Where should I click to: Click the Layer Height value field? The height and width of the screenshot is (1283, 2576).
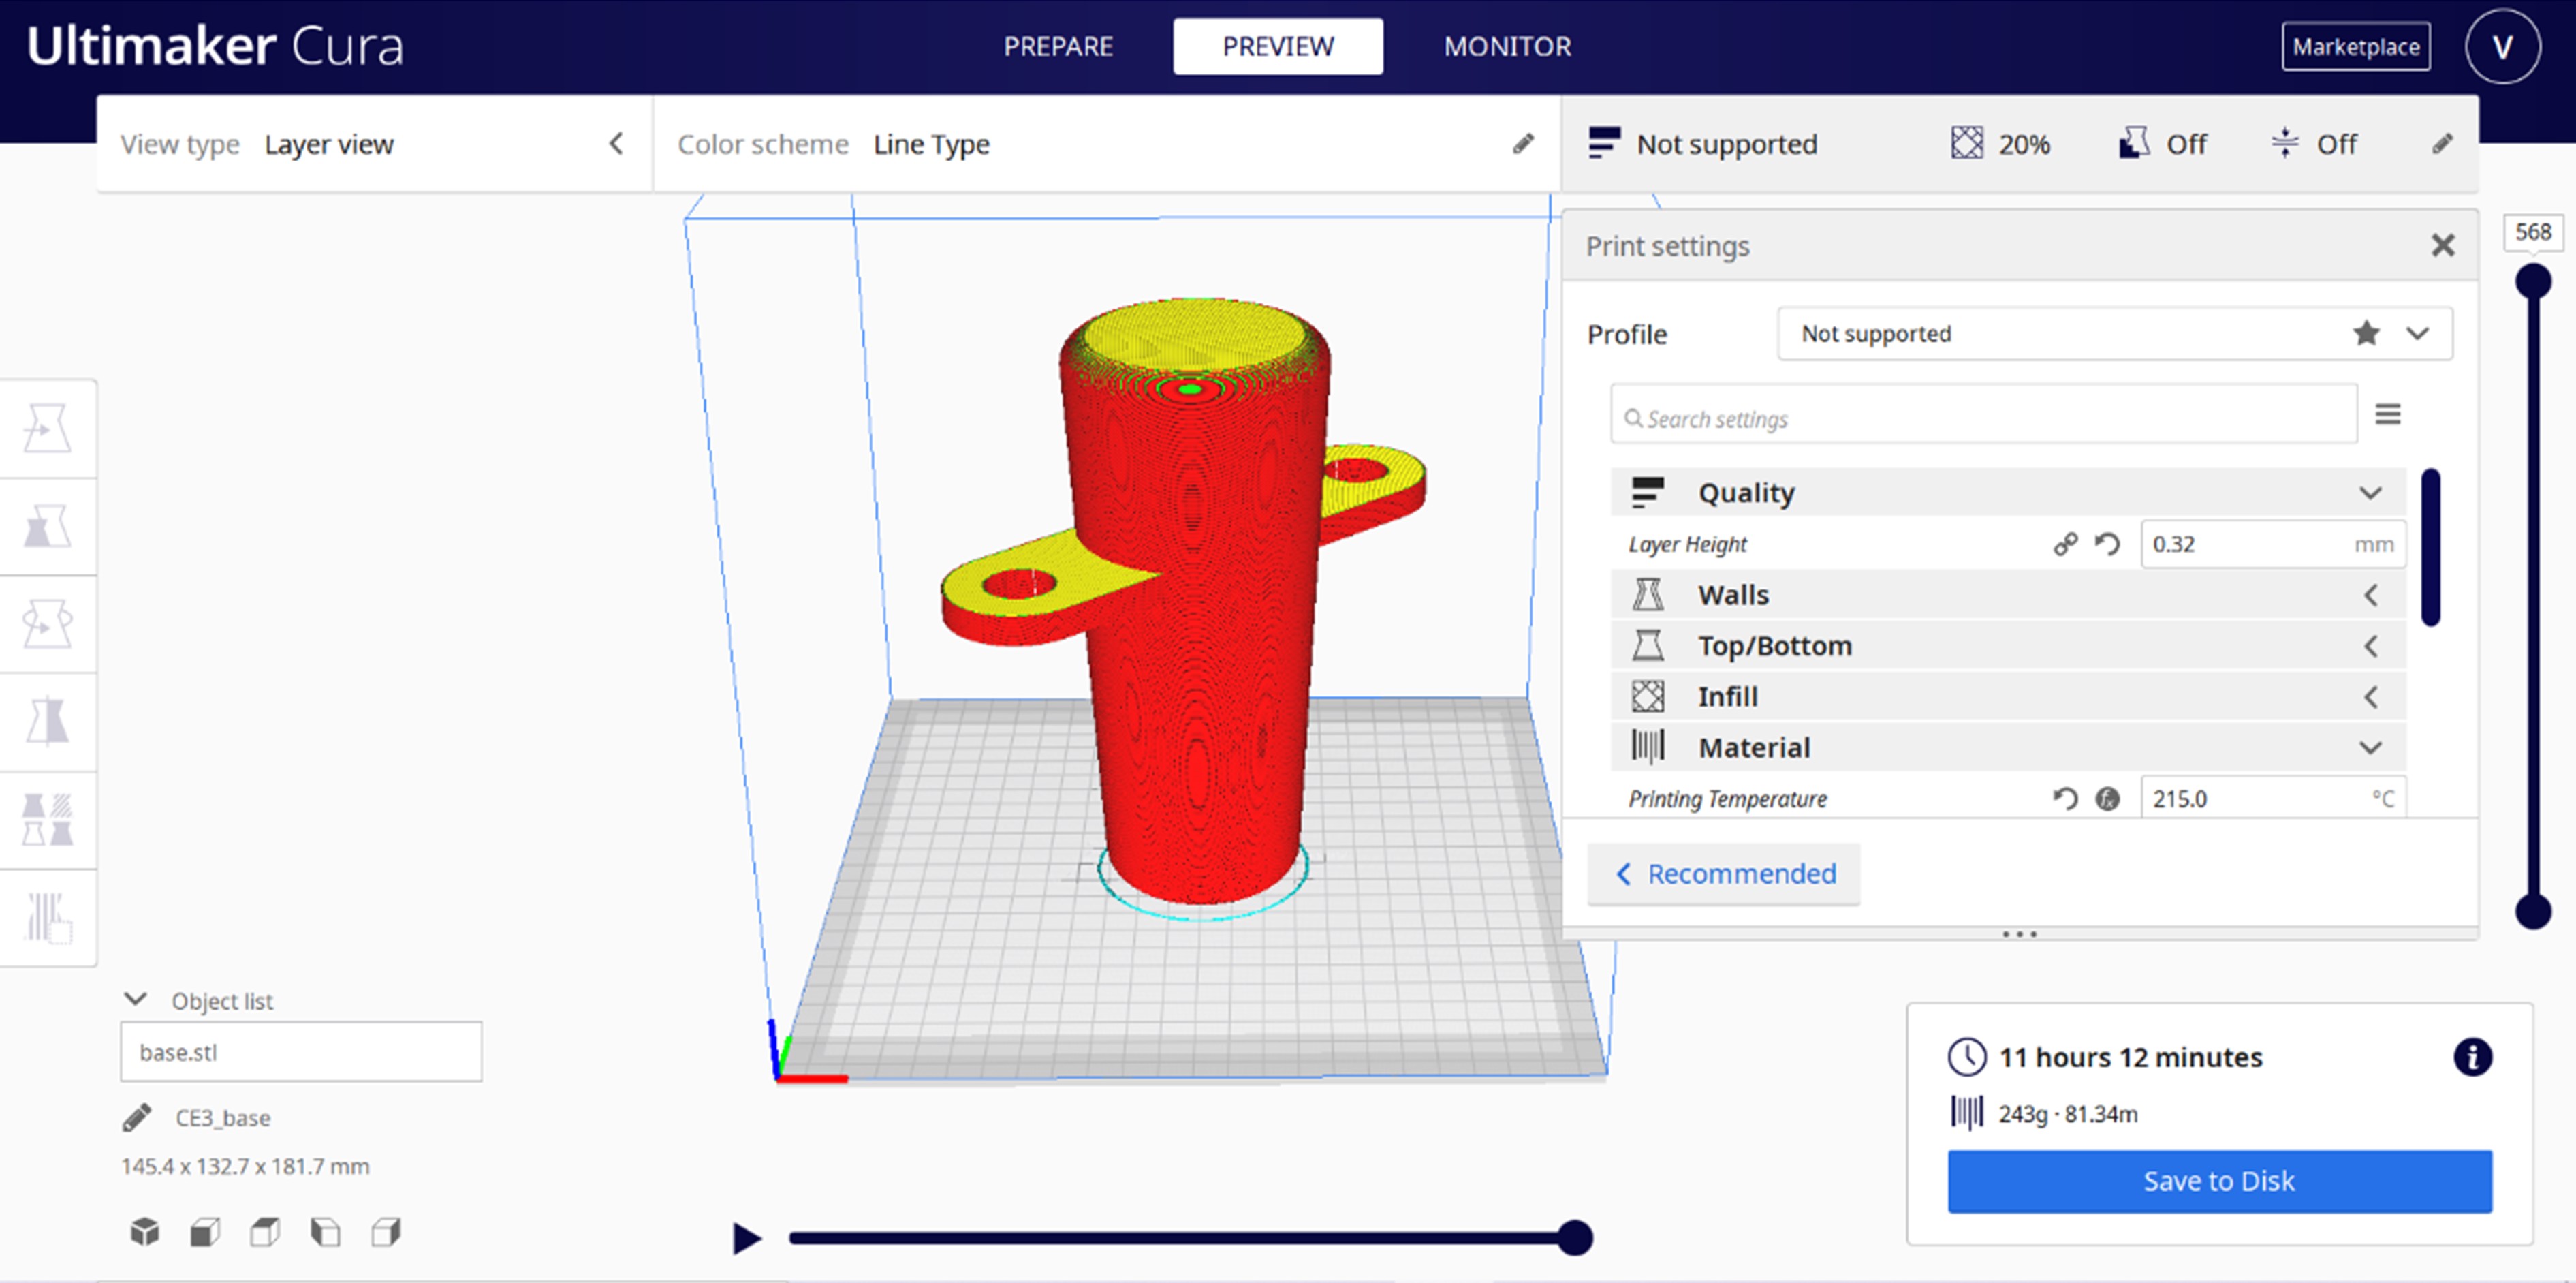tap(2272, 544)
